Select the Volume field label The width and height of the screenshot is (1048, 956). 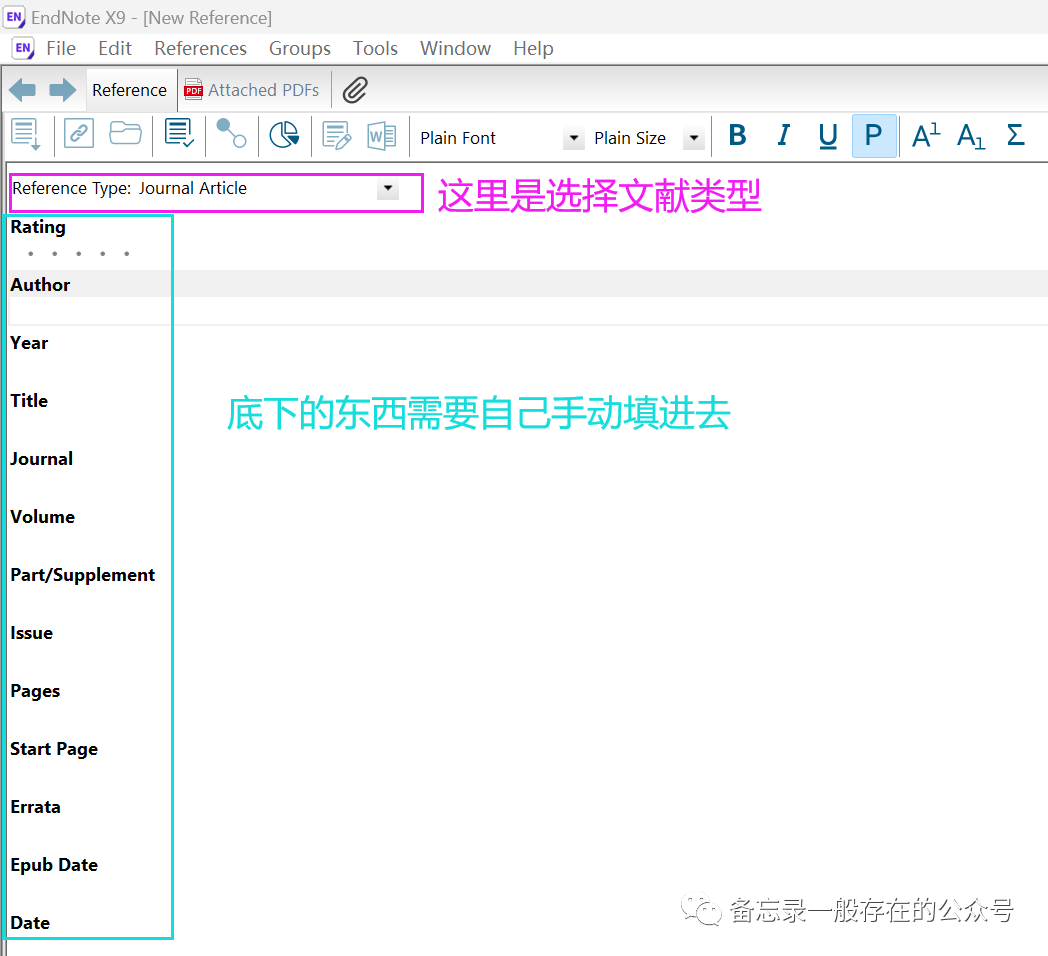click(x=43, y=517)
